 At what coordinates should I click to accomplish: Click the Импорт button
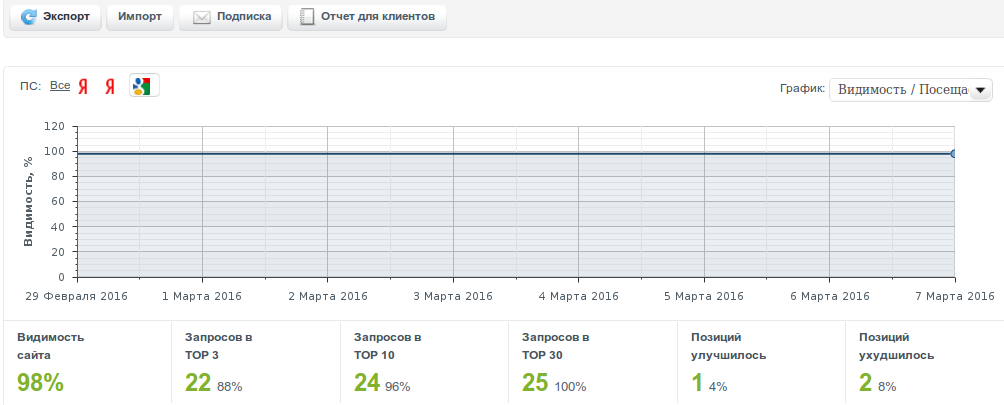[x=139, y=17]
